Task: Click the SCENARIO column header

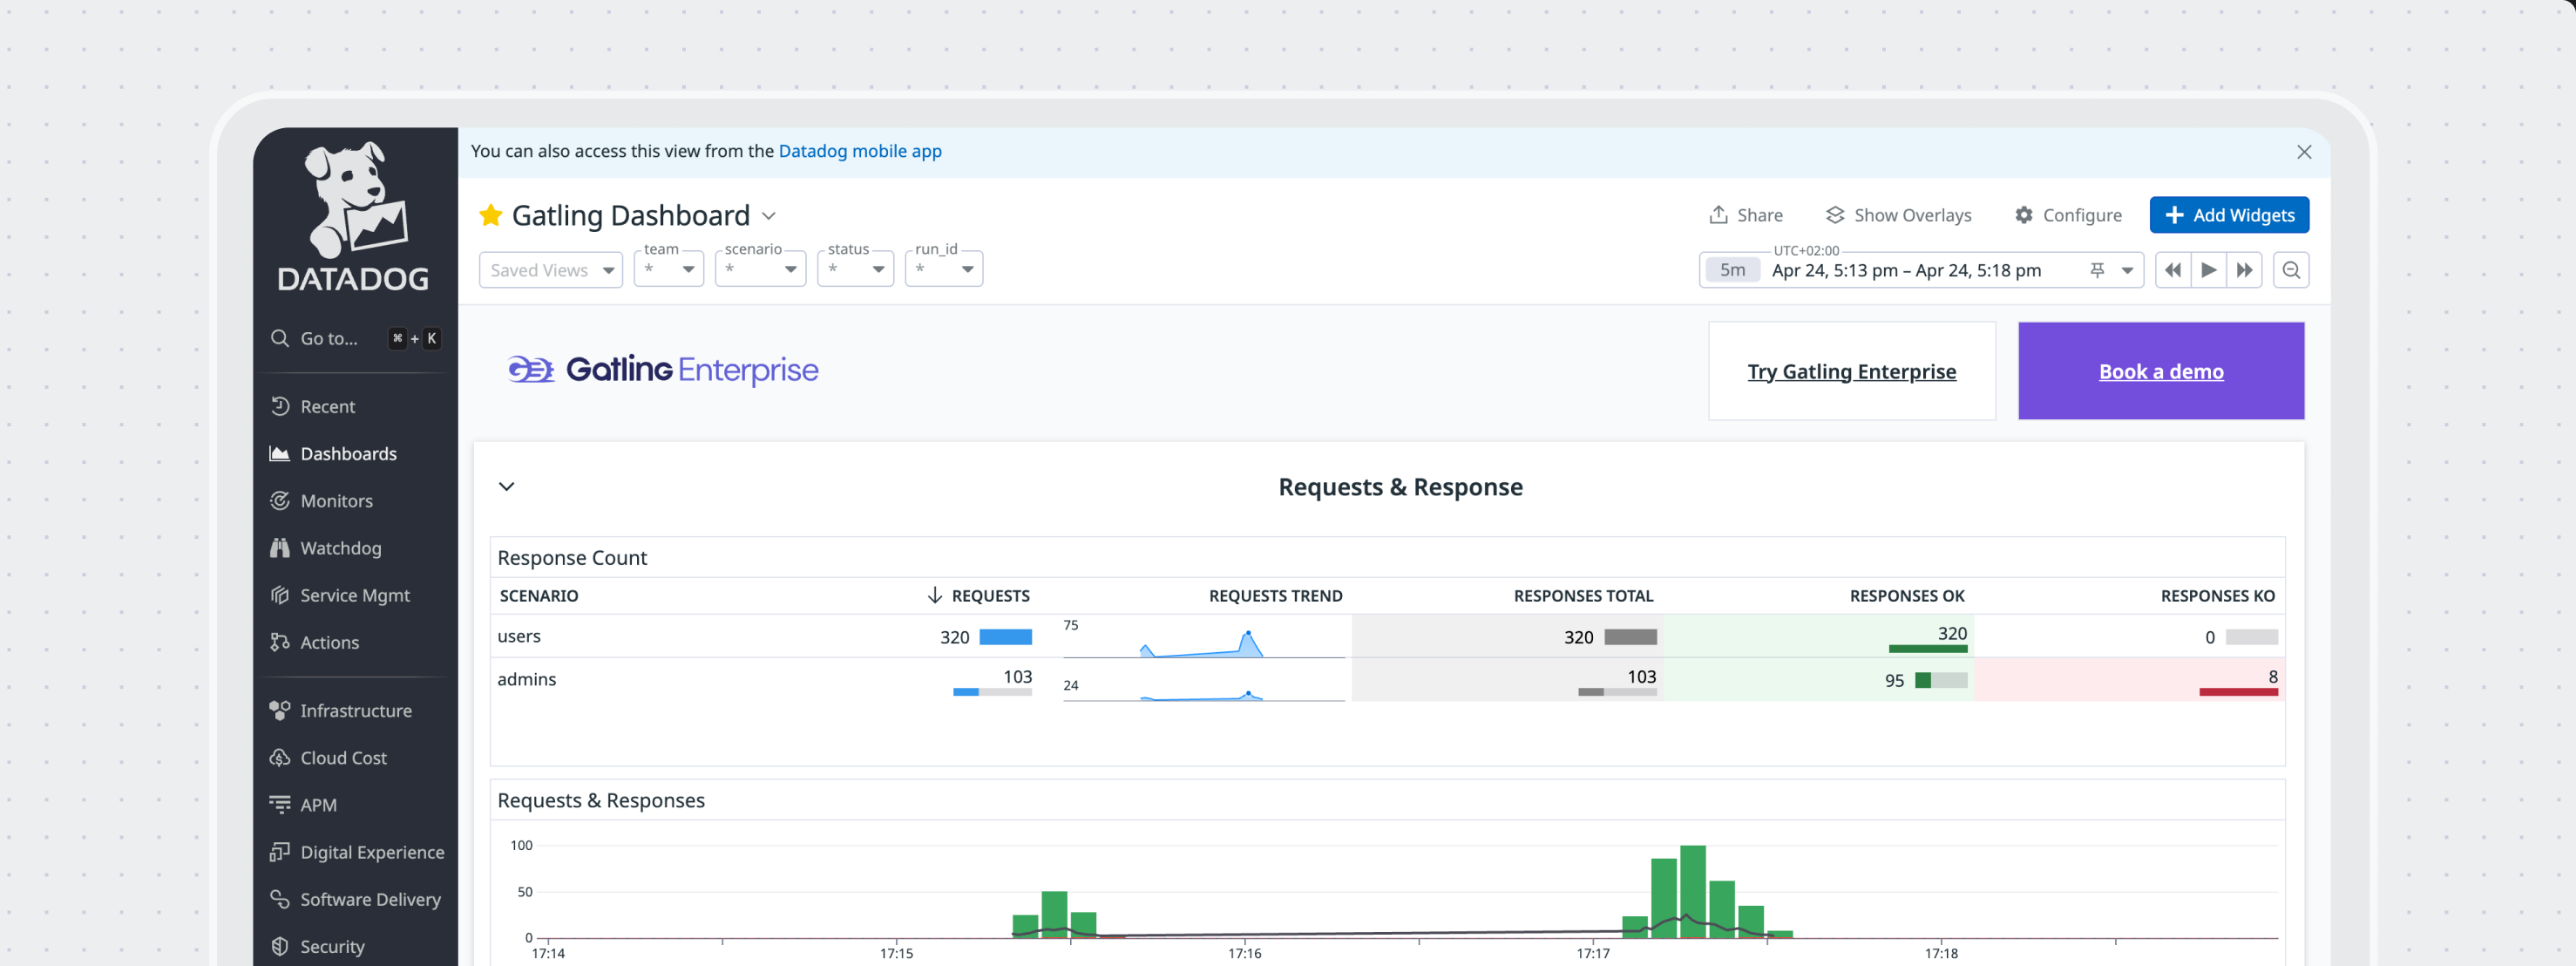Action: tap(538, 595)
